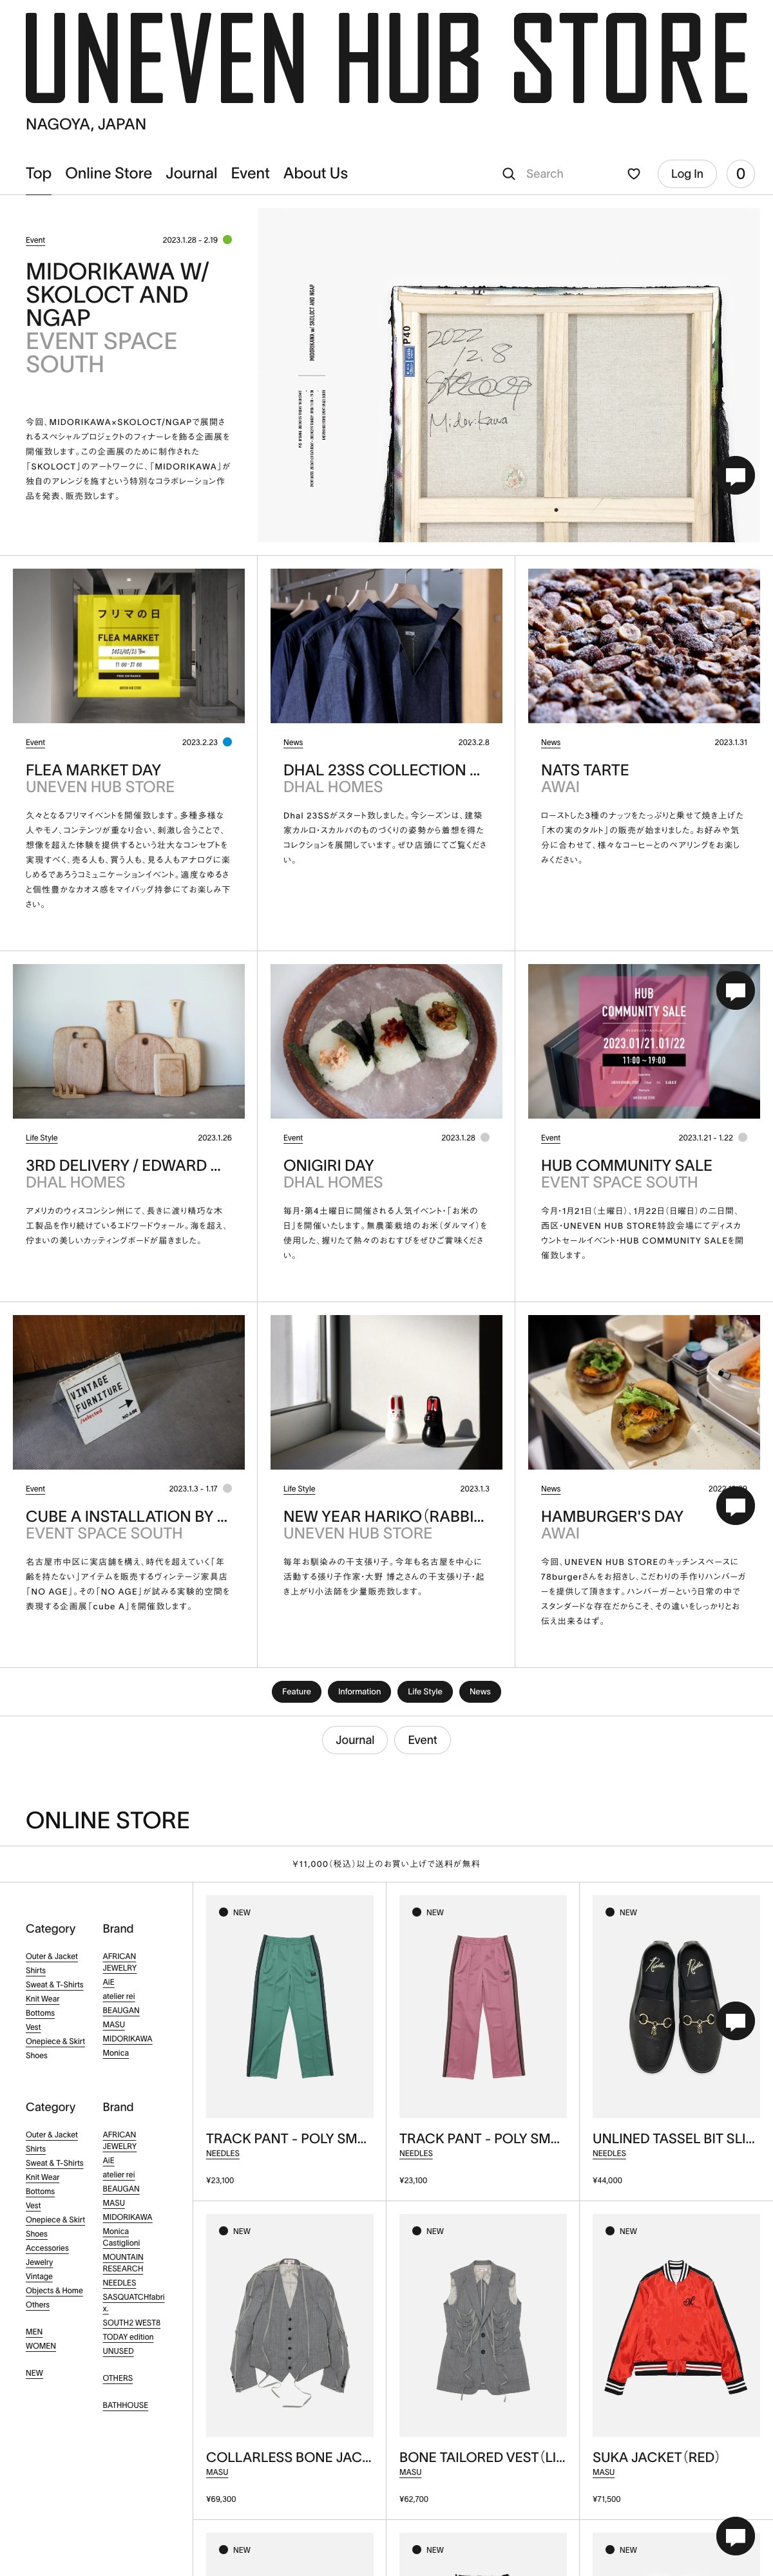This screenshot has height=2576, width=773.
Task: Click the Log In button
Action: click(x=687, y=174)
